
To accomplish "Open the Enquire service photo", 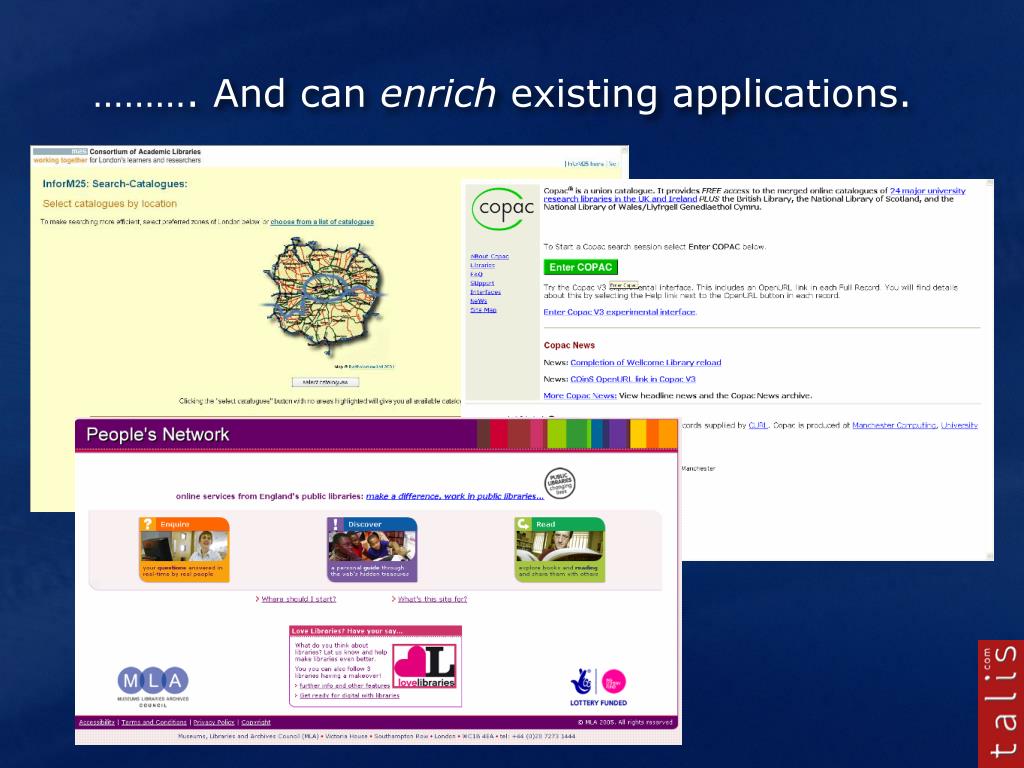I will [184, 547].
